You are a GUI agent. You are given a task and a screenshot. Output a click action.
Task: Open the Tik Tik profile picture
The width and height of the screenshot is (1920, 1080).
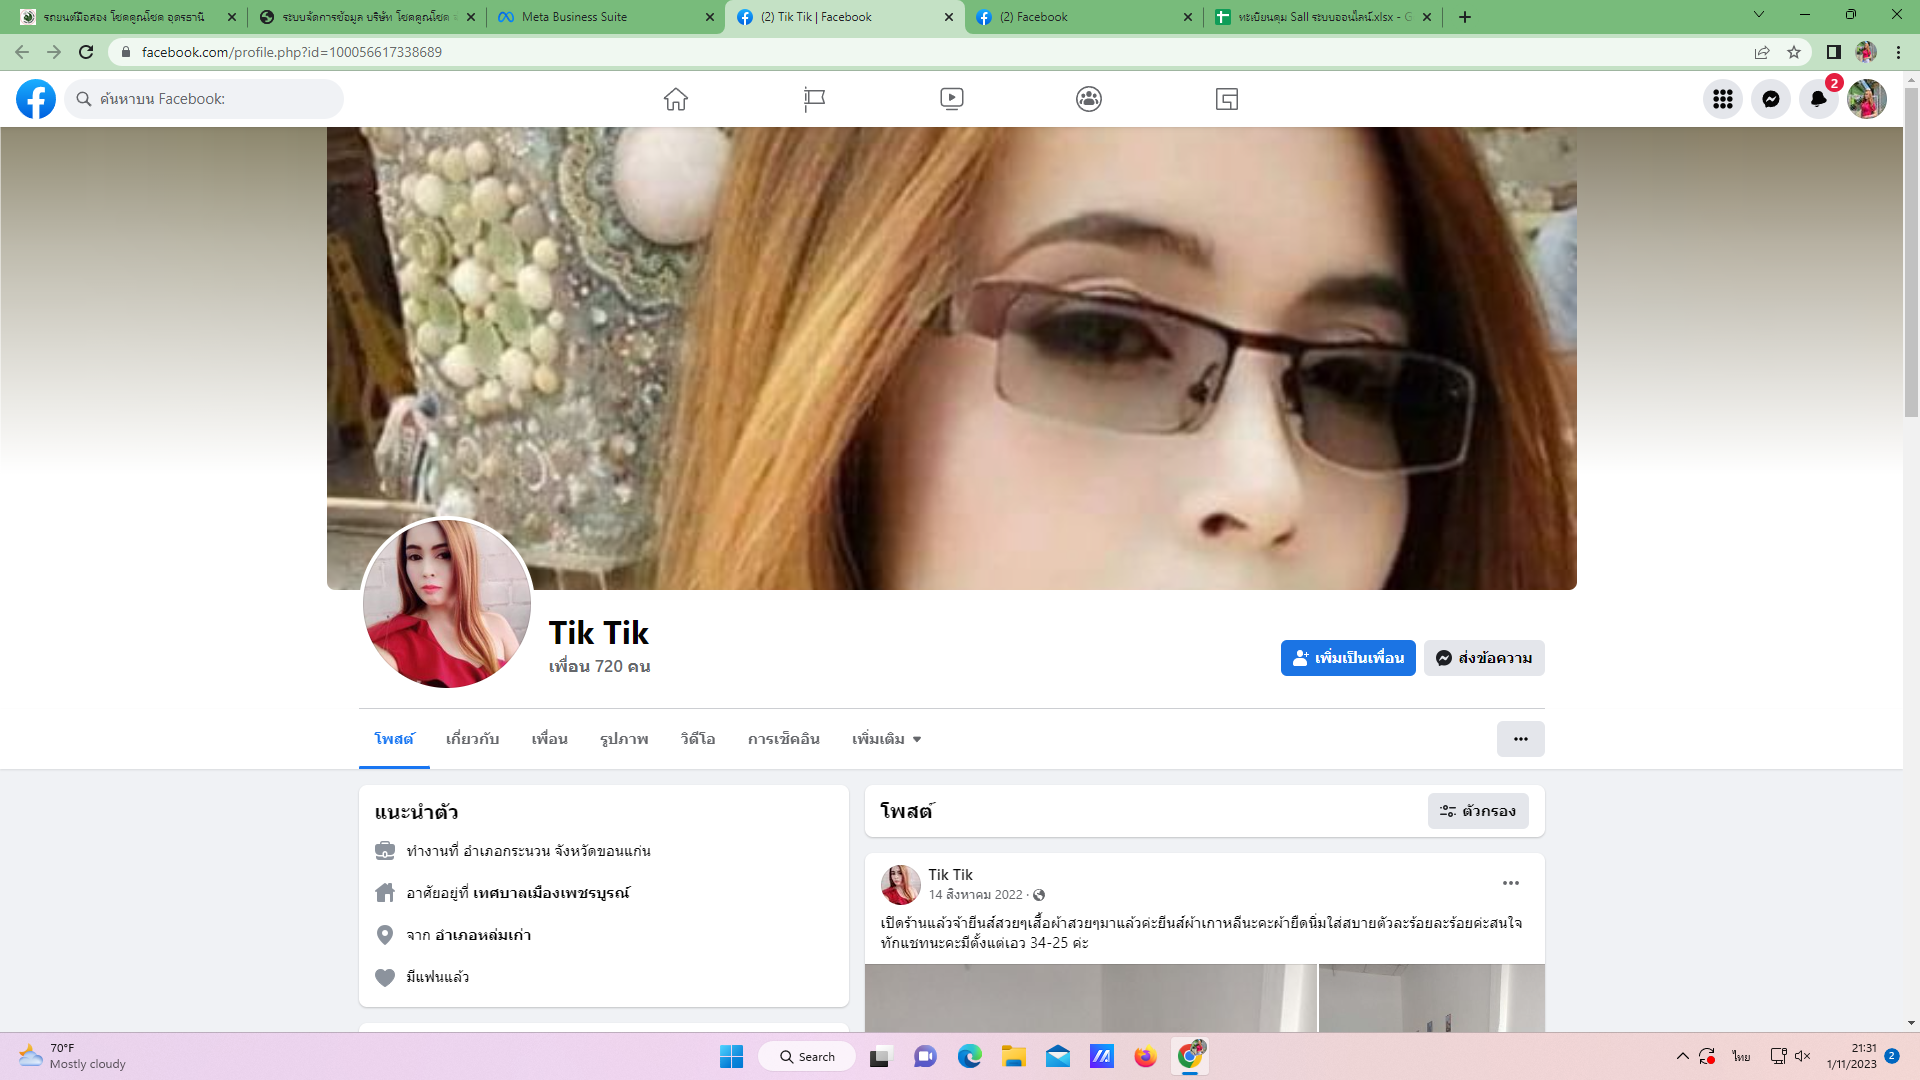pos(446,603)
